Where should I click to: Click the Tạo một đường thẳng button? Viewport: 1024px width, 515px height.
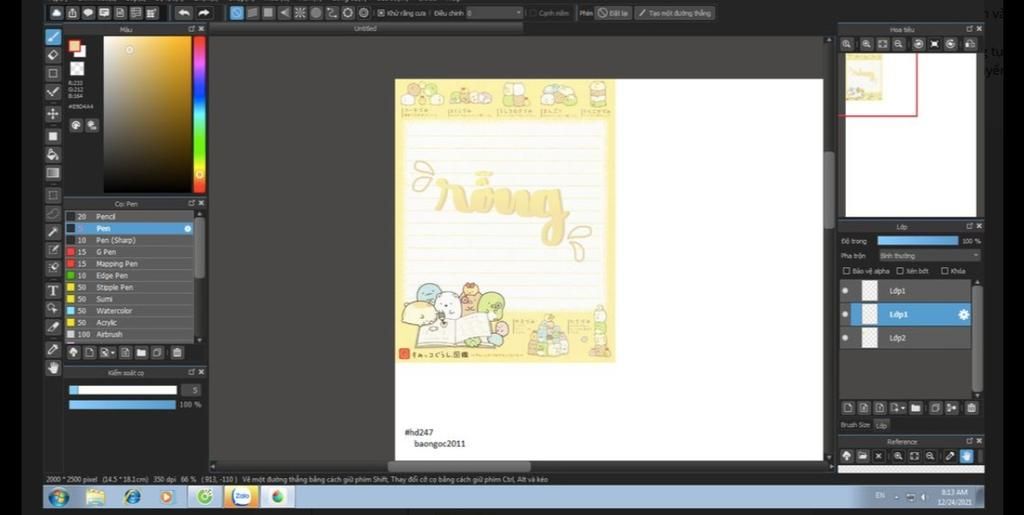point(675,13)
